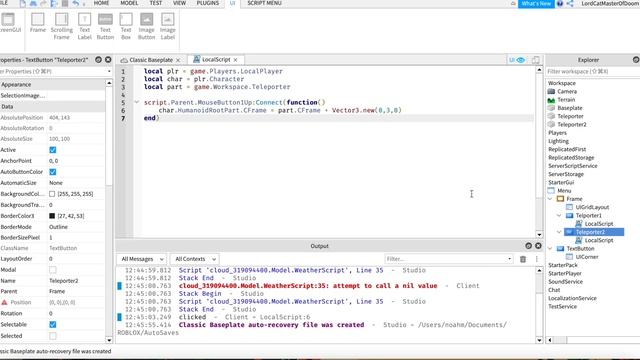Collapse the selected Teleporter2 node
The image size is (640, 360).
(x=559, y=232)
